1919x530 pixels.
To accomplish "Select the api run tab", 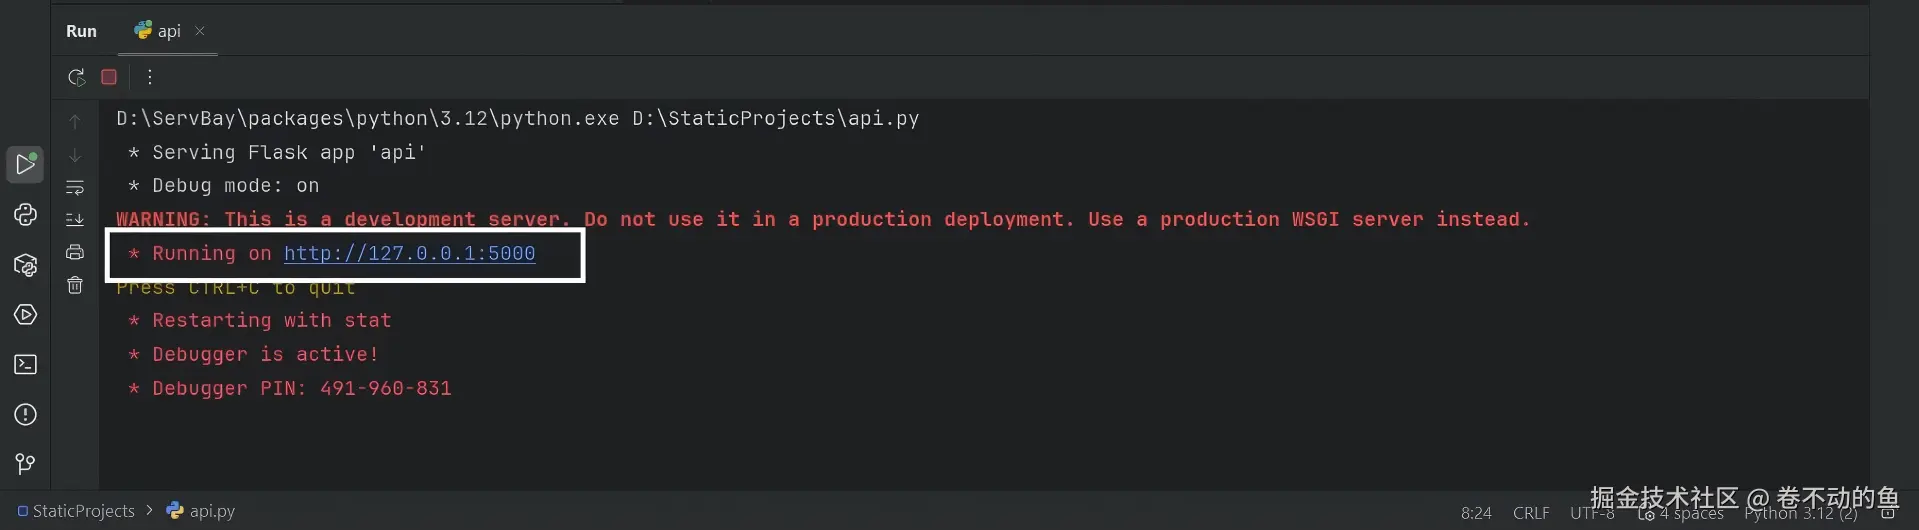I will [x=159, y=31].
